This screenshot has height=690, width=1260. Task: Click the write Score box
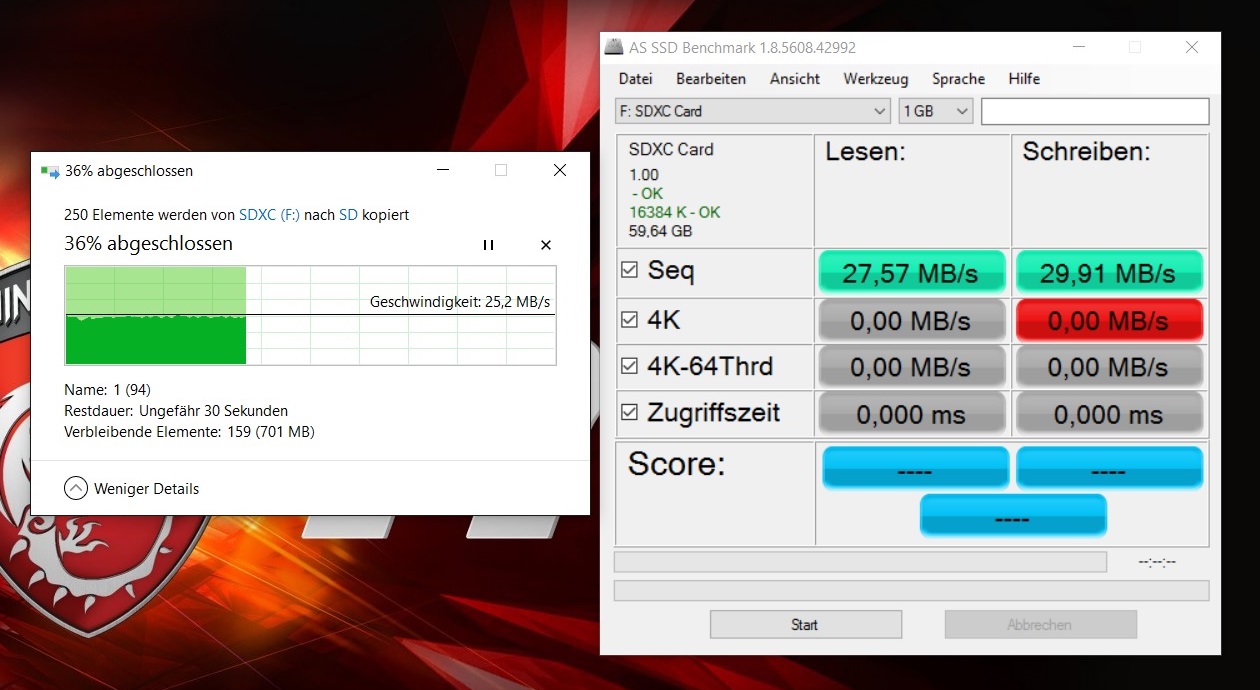point(1109,468)
